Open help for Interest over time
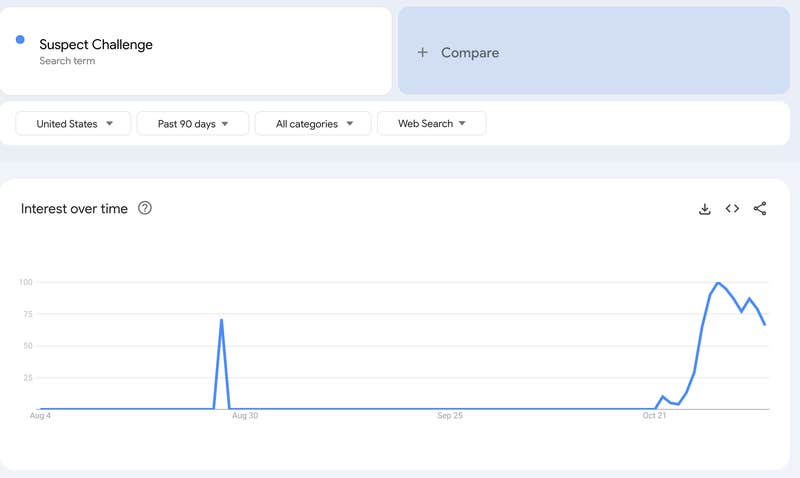Screen dimensions: 800x478 pyautogui.click(x=145, y=209)
